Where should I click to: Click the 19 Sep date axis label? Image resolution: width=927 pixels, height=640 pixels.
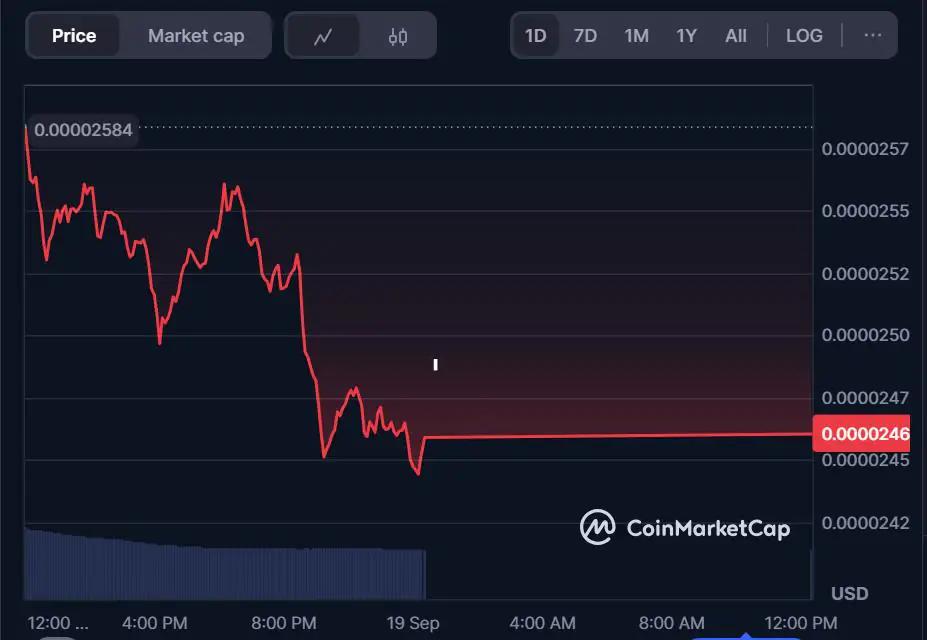(413, 623)
